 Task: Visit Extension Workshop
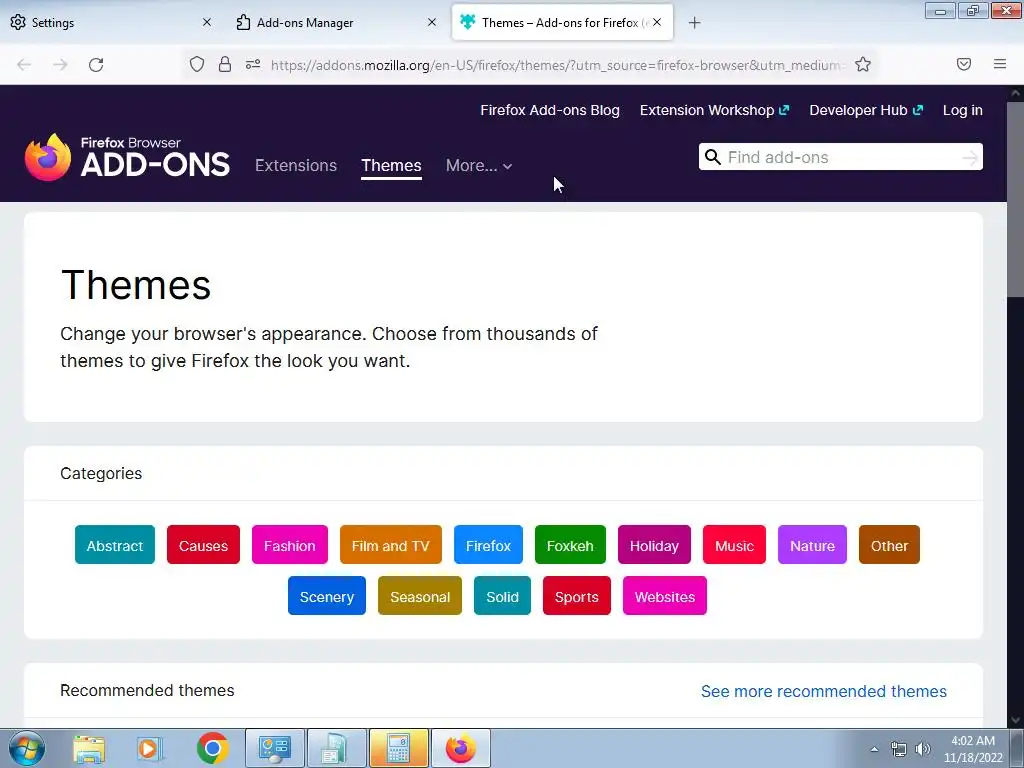[x=714, y=110]
